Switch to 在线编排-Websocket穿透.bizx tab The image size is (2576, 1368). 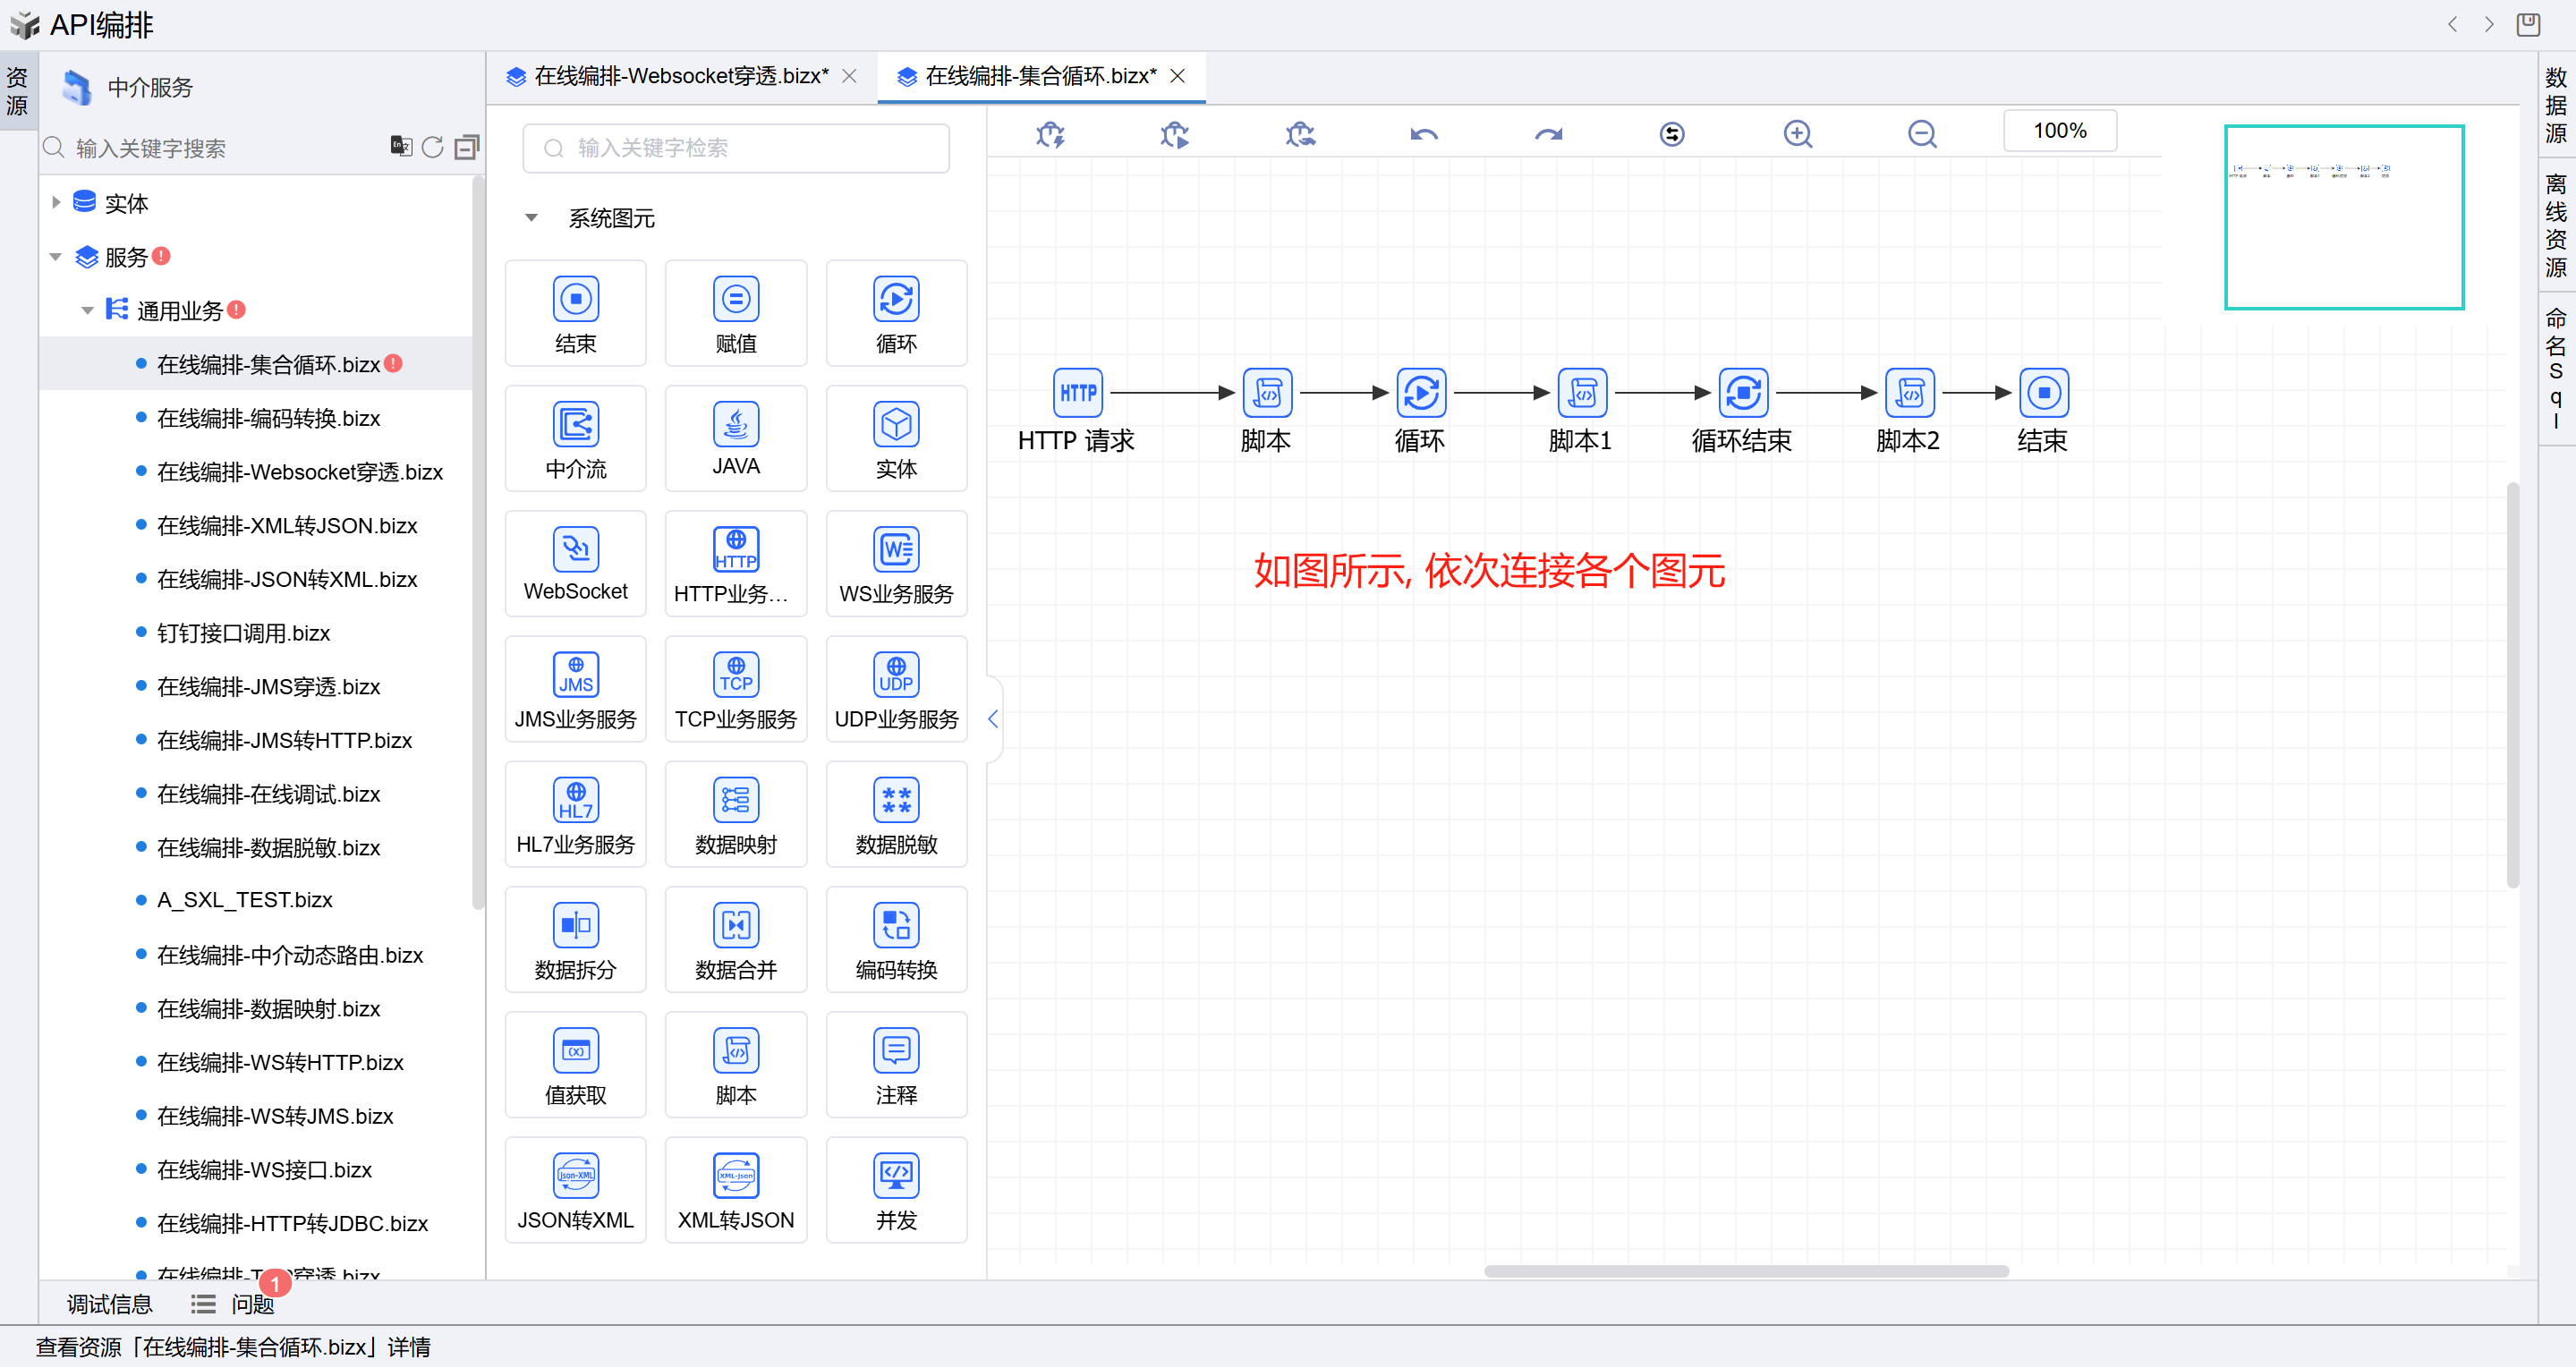[681, 76]
